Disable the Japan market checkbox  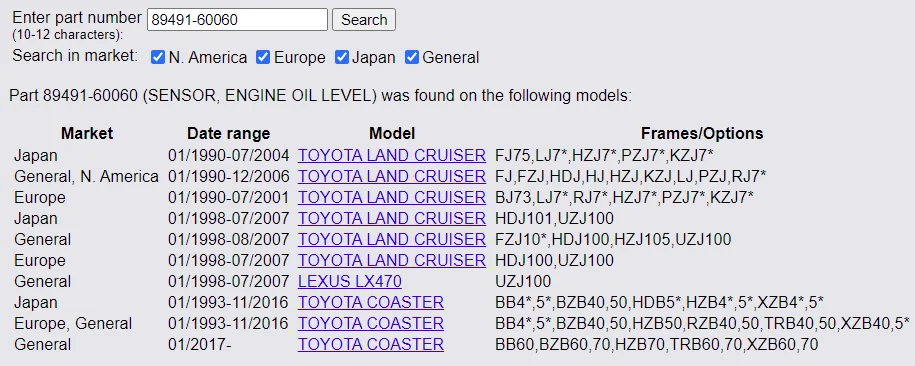(341, 57)
